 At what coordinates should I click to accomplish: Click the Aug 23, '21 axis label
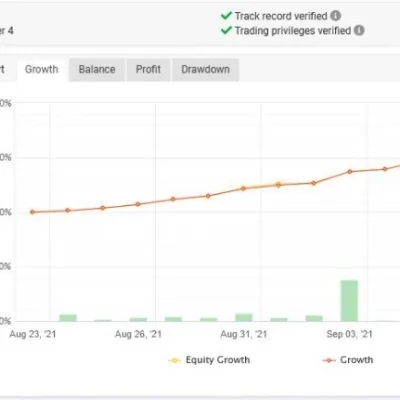33,334
